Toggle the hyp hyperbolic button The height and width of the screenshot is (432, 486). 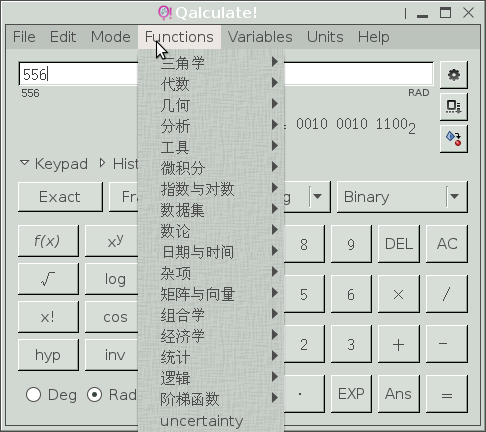point(48,355)
